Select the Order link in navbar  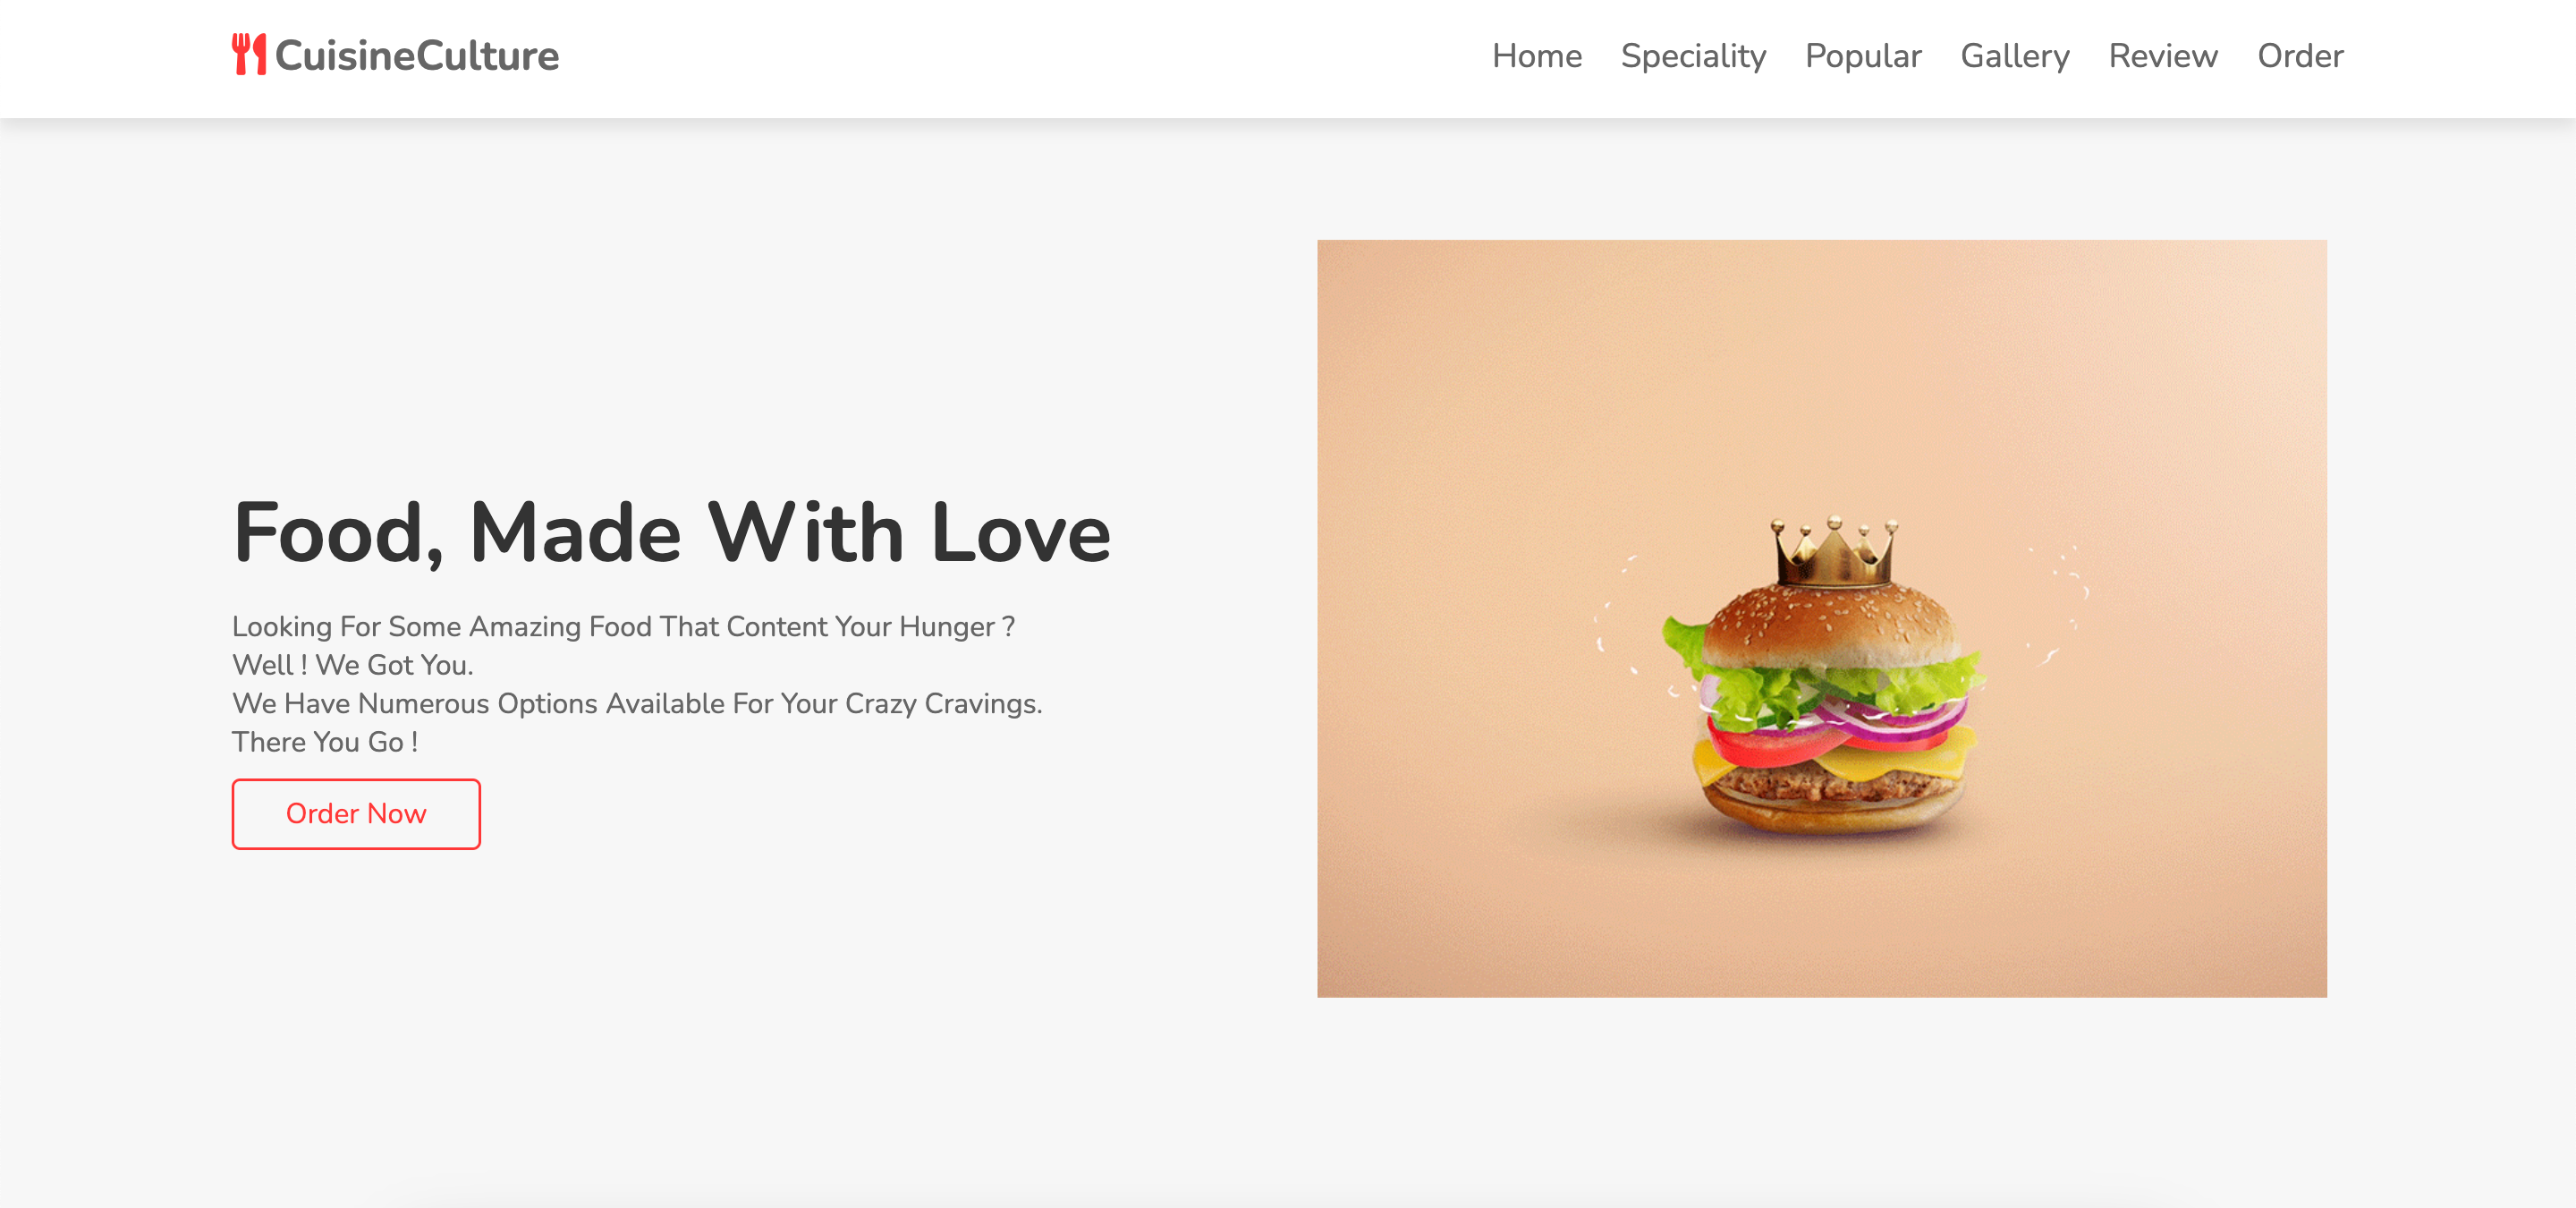click(2300, 56)
